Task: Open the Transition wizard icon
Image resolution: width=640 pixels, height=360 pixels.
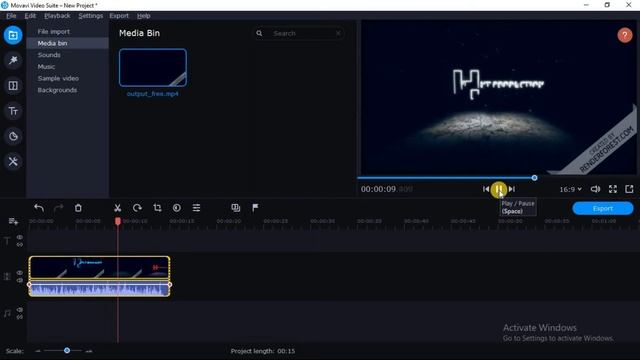Action: click(x=236, y=208)
